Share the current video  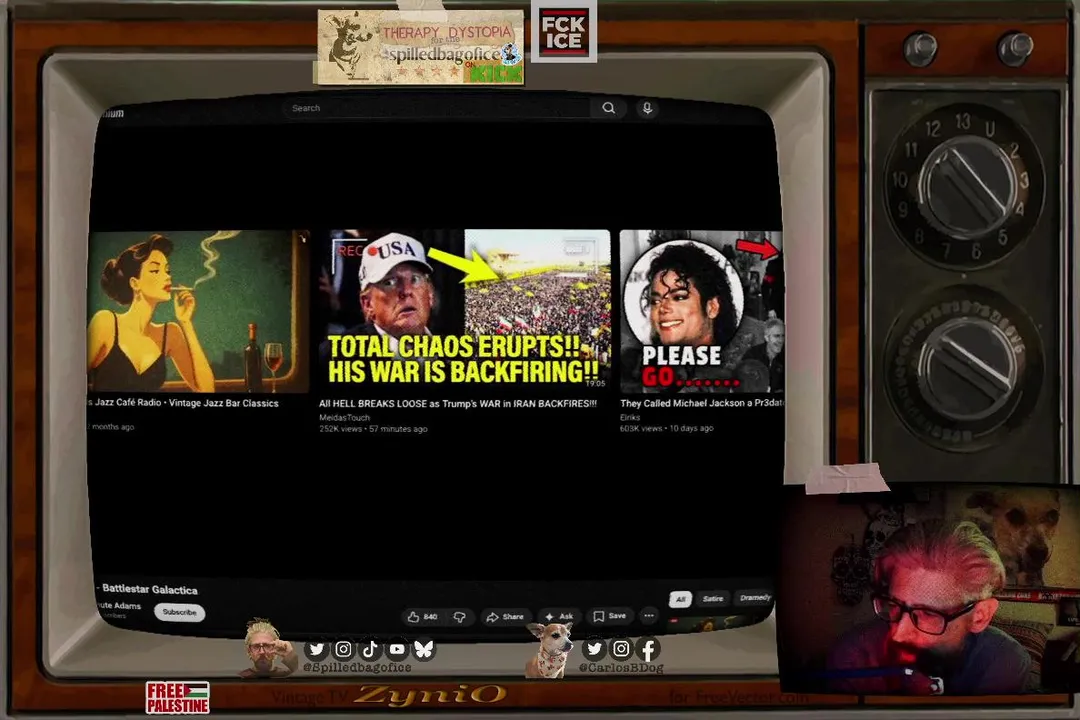506,617
